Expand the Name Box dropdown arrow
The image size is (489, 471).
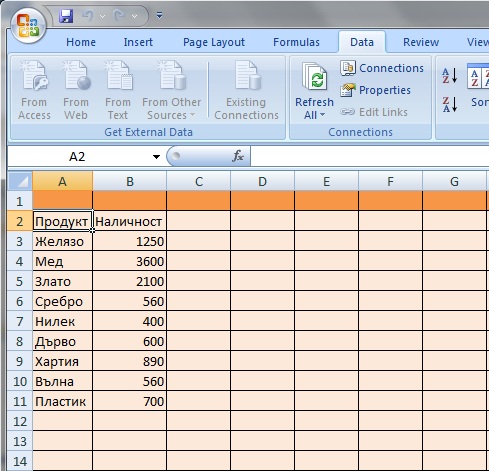pos(156,157)
